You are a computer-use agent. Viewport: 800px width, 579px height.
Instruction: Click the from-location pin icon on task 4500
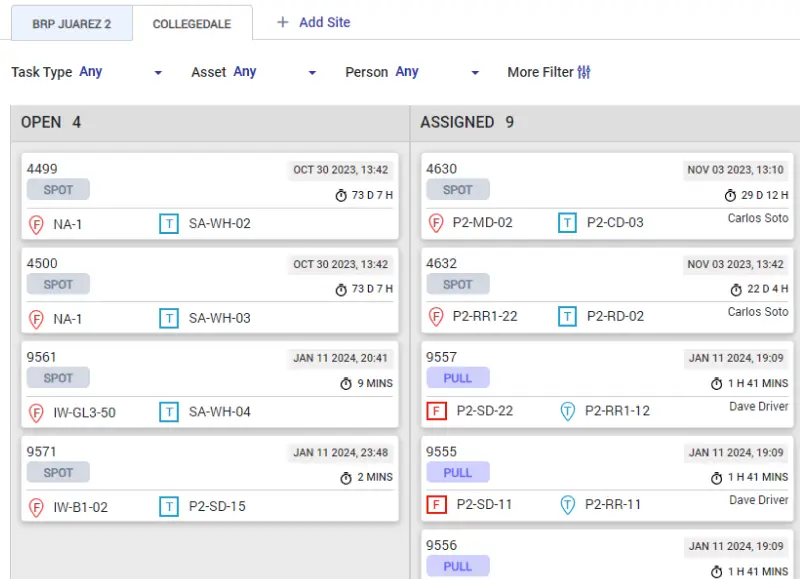[36, 319]
